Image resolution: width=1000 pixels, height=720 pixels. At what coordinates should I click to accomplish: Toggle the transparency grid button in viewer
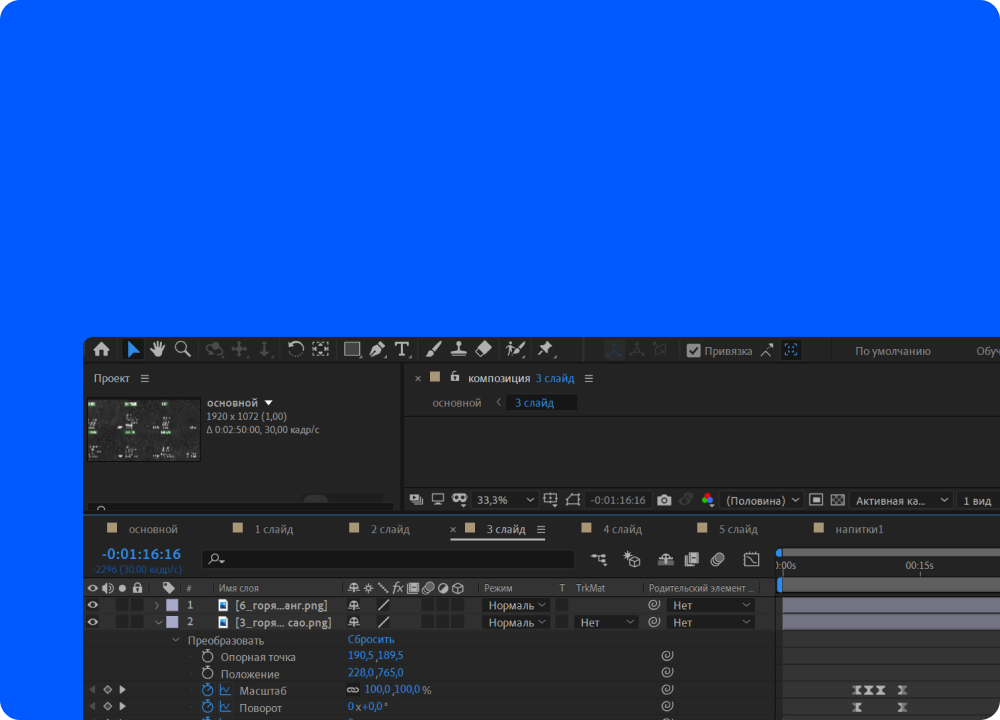pyautogui.click(x=837, y=500)
